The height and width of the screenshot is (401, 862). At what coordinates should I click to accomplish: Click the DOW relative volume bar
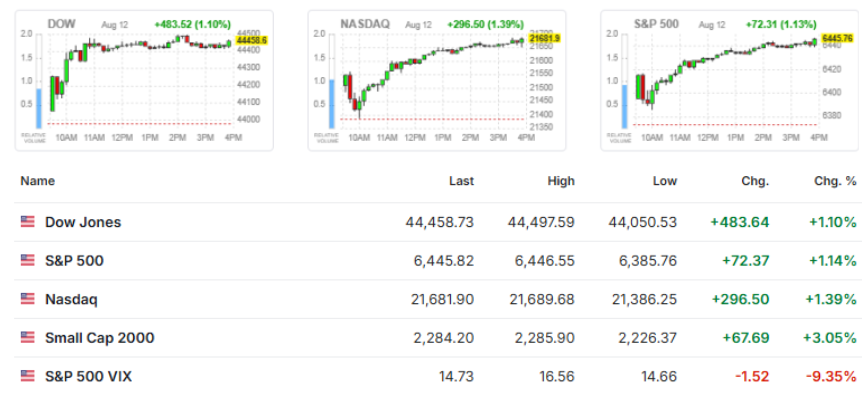pos(39,108)
